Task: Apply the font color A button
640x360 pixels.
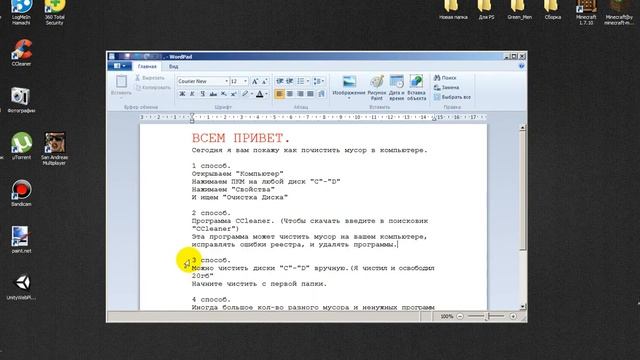Action: 259,94
